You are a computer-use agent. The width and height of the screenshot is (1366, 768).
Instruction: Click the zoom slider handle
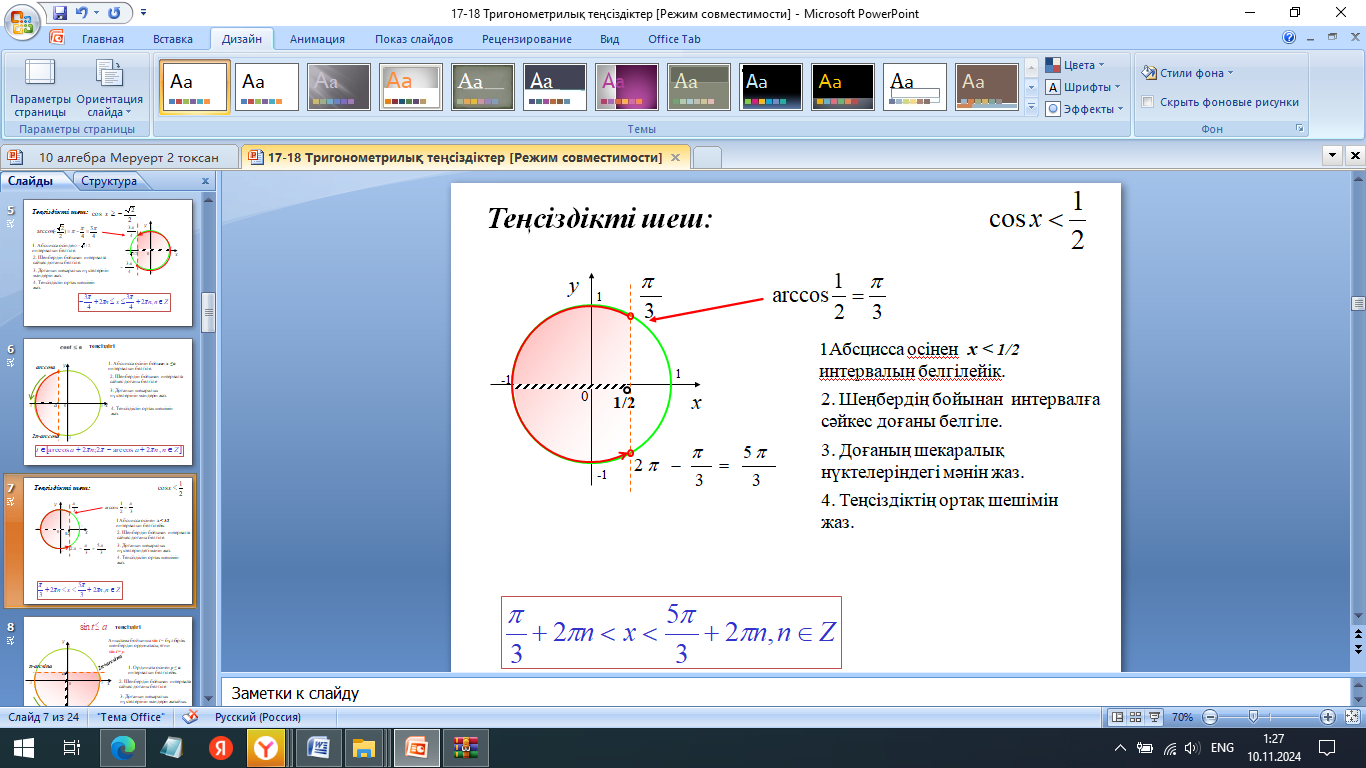point(1254,717)
